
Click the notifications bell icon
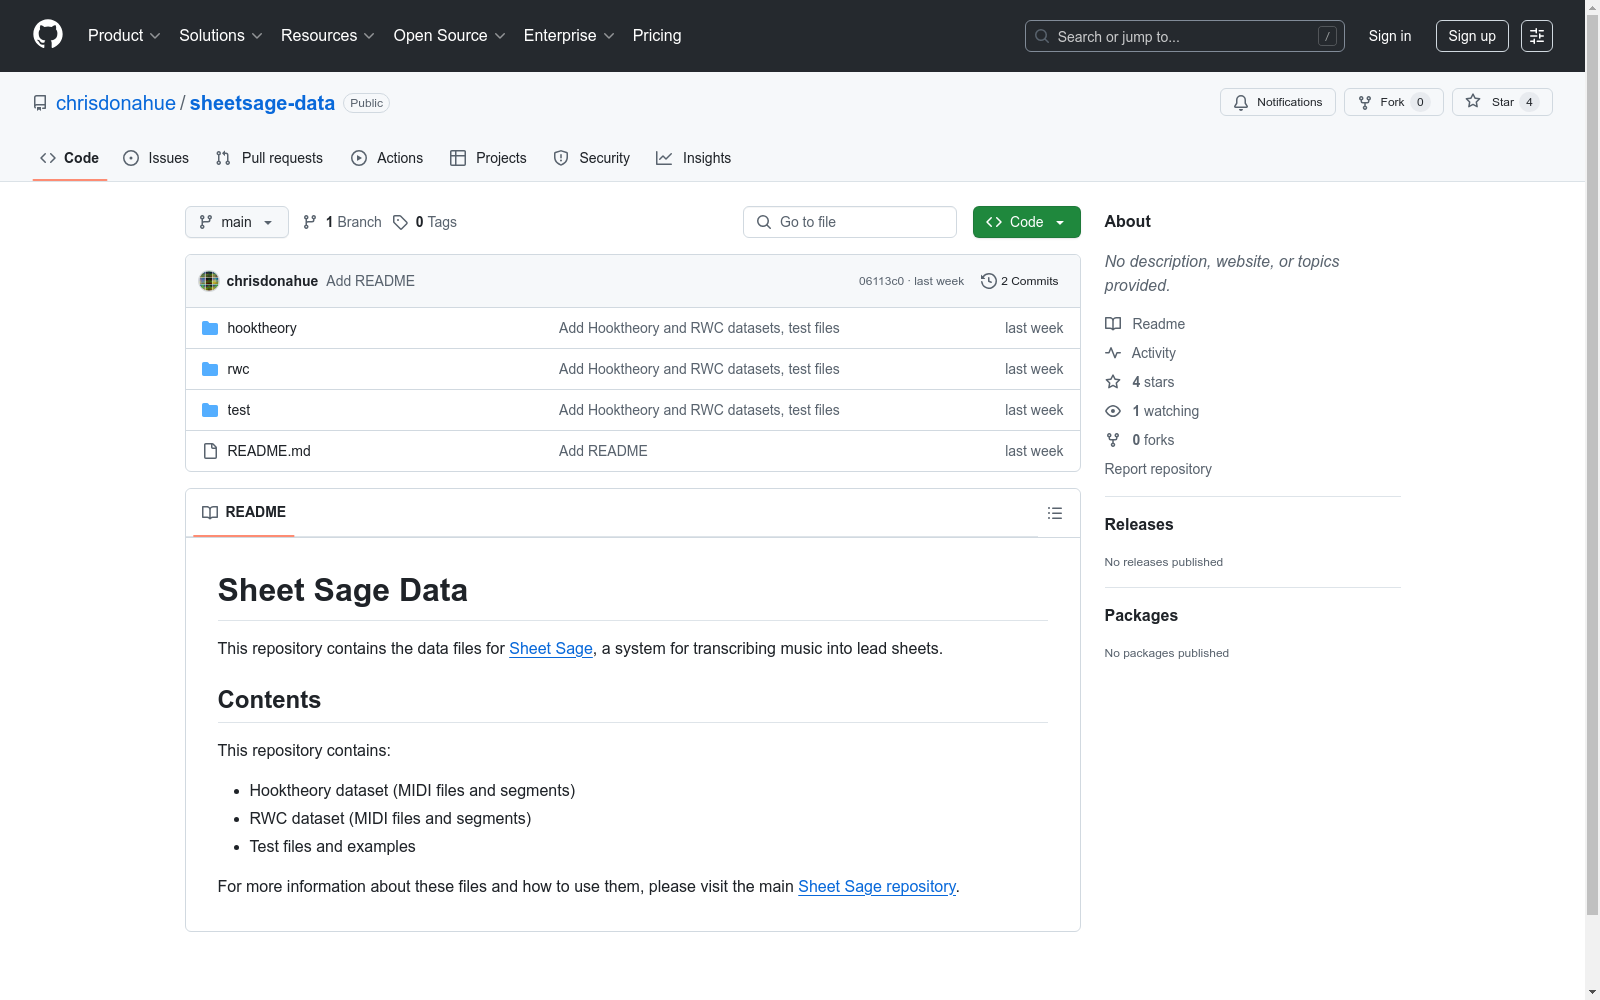1241,102
